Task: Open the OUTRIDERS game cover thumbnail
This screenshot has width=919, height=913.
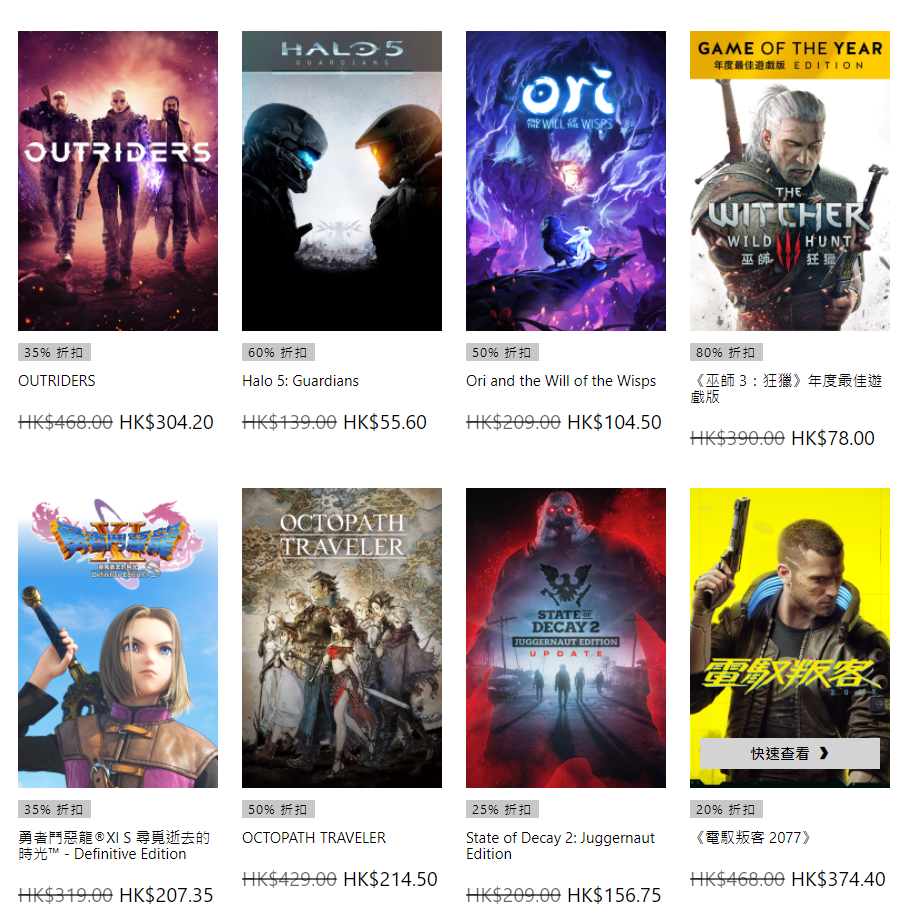Action: click(118, 181)
